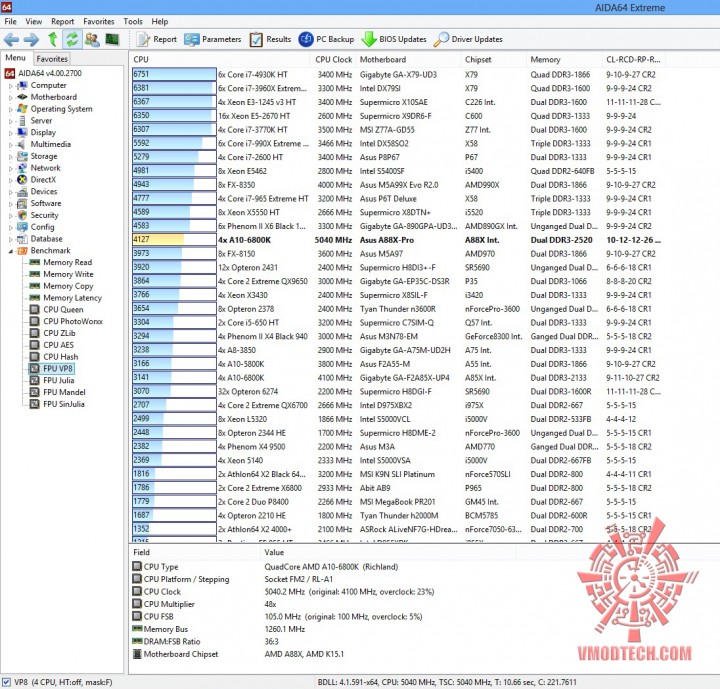Viewport: 720px width, 689px height.
Task: Open the File menu
Action: pos(10,21)
